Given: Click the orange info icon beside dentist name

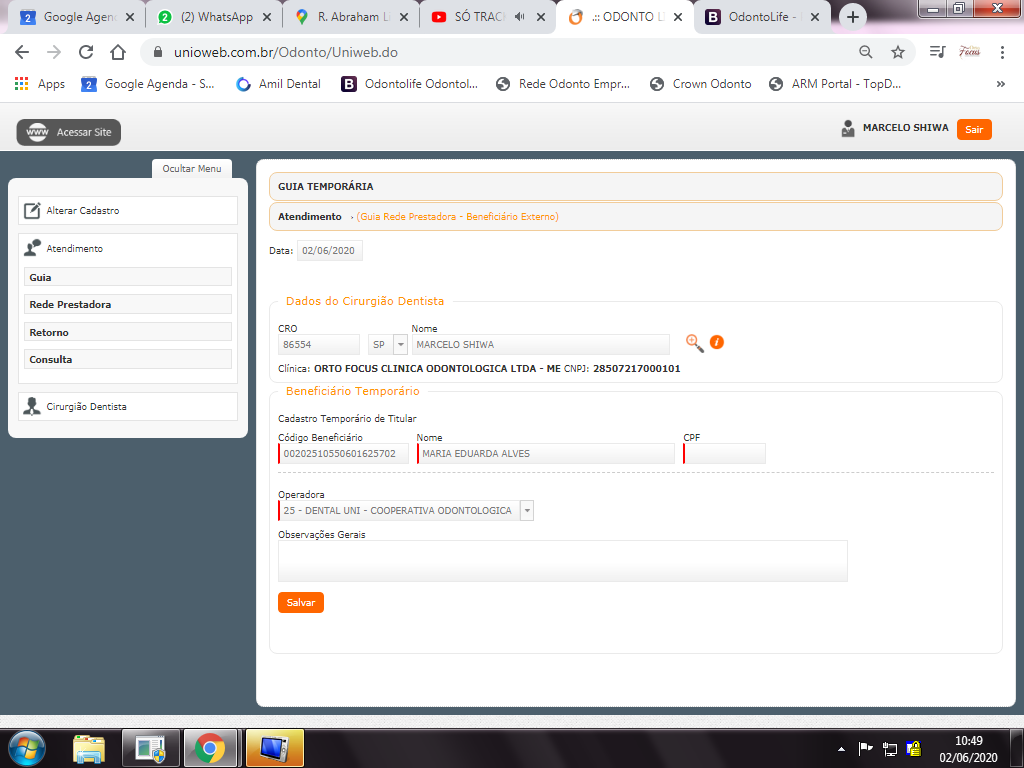Looking at the screenshot, I should pos(716,342).
